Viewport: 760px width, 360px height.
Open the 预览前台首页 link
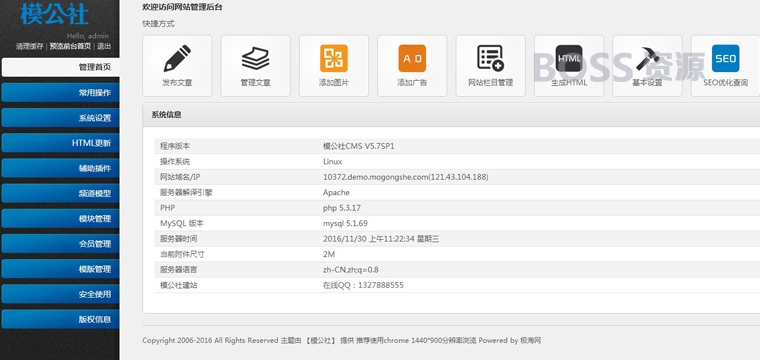(70, 47)
